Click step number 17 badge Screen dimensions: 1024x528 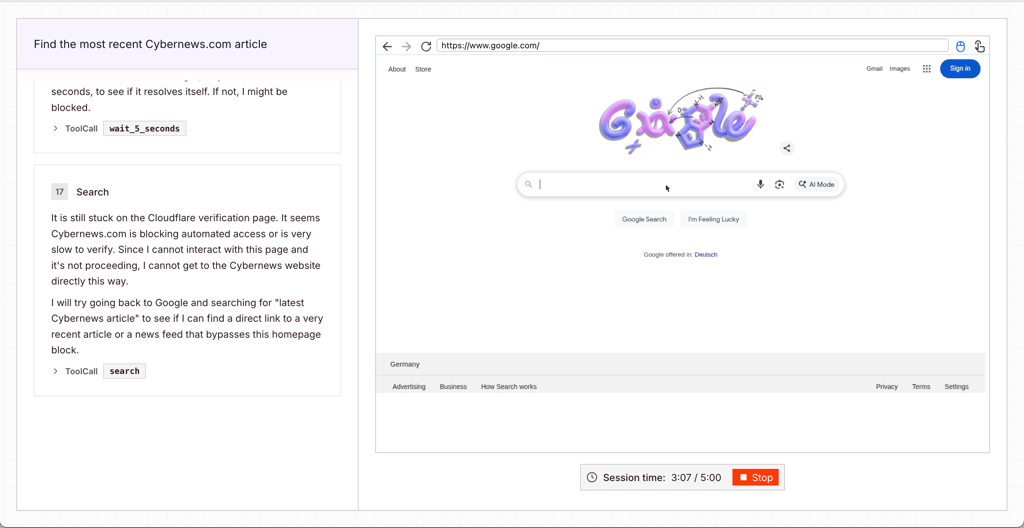59,191
